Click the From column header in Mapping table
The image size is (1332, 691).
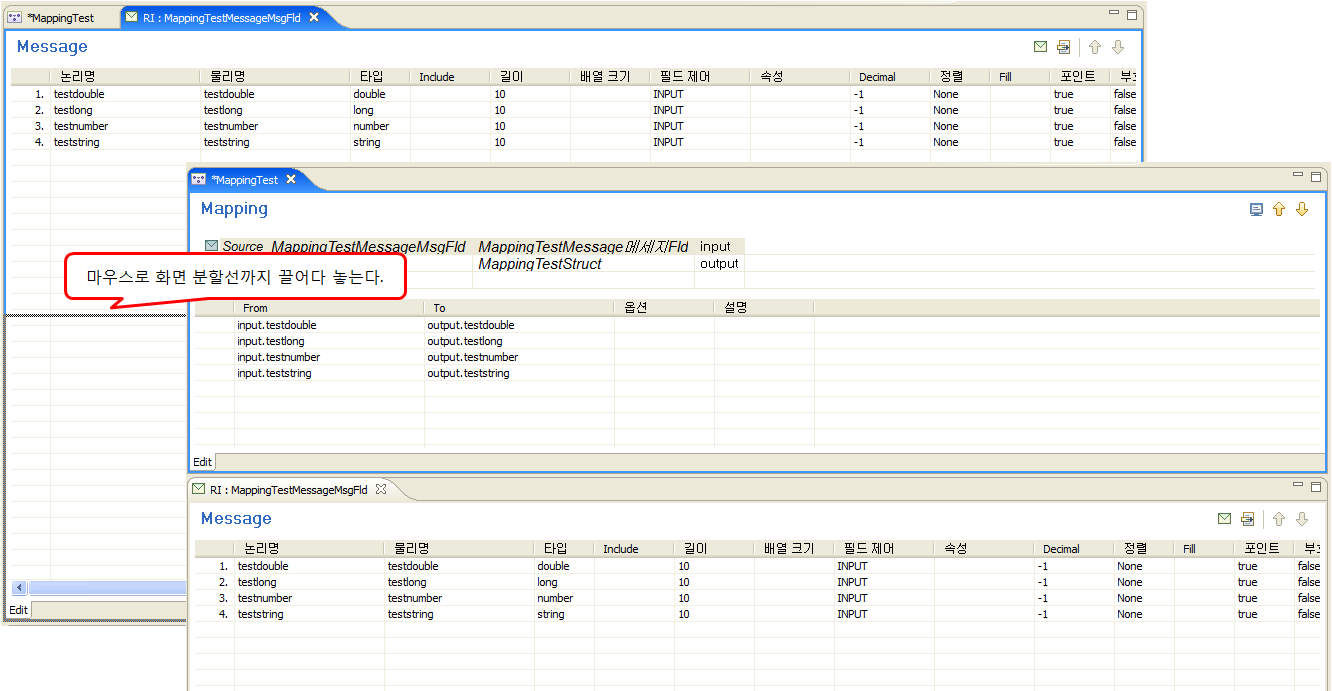click(255, 308)
